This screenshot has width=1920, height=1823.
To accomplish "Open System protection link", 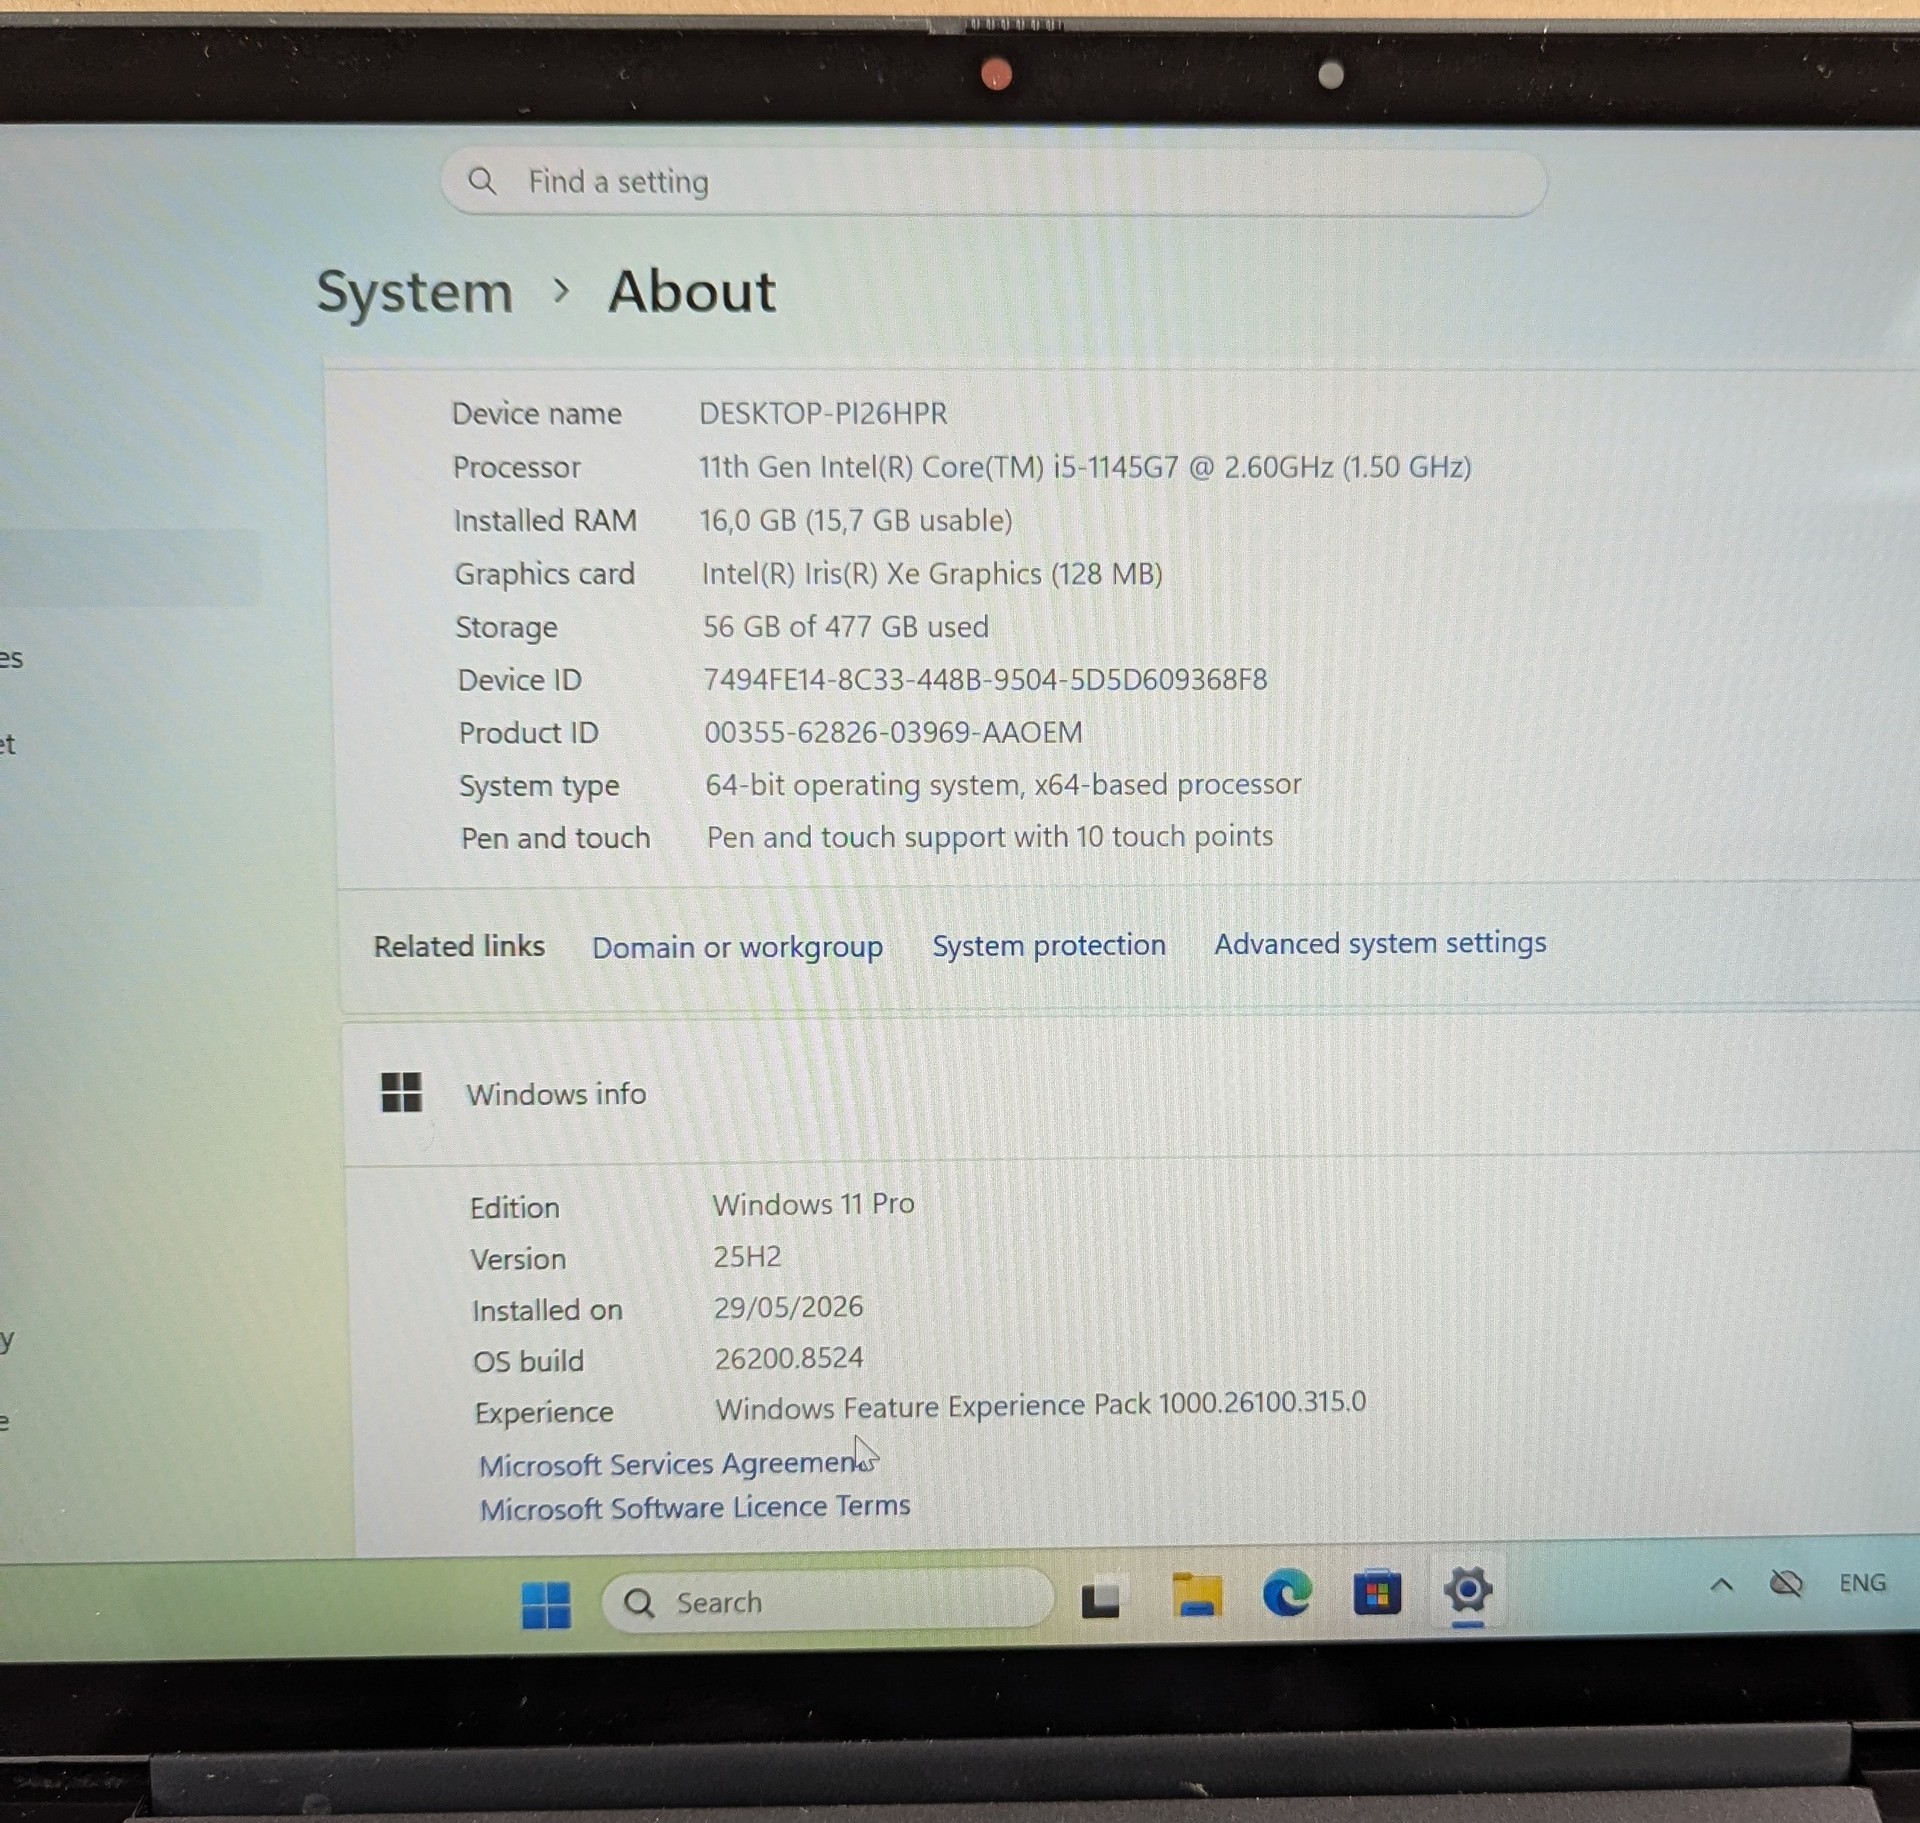I will click(x=1049, y=945).
